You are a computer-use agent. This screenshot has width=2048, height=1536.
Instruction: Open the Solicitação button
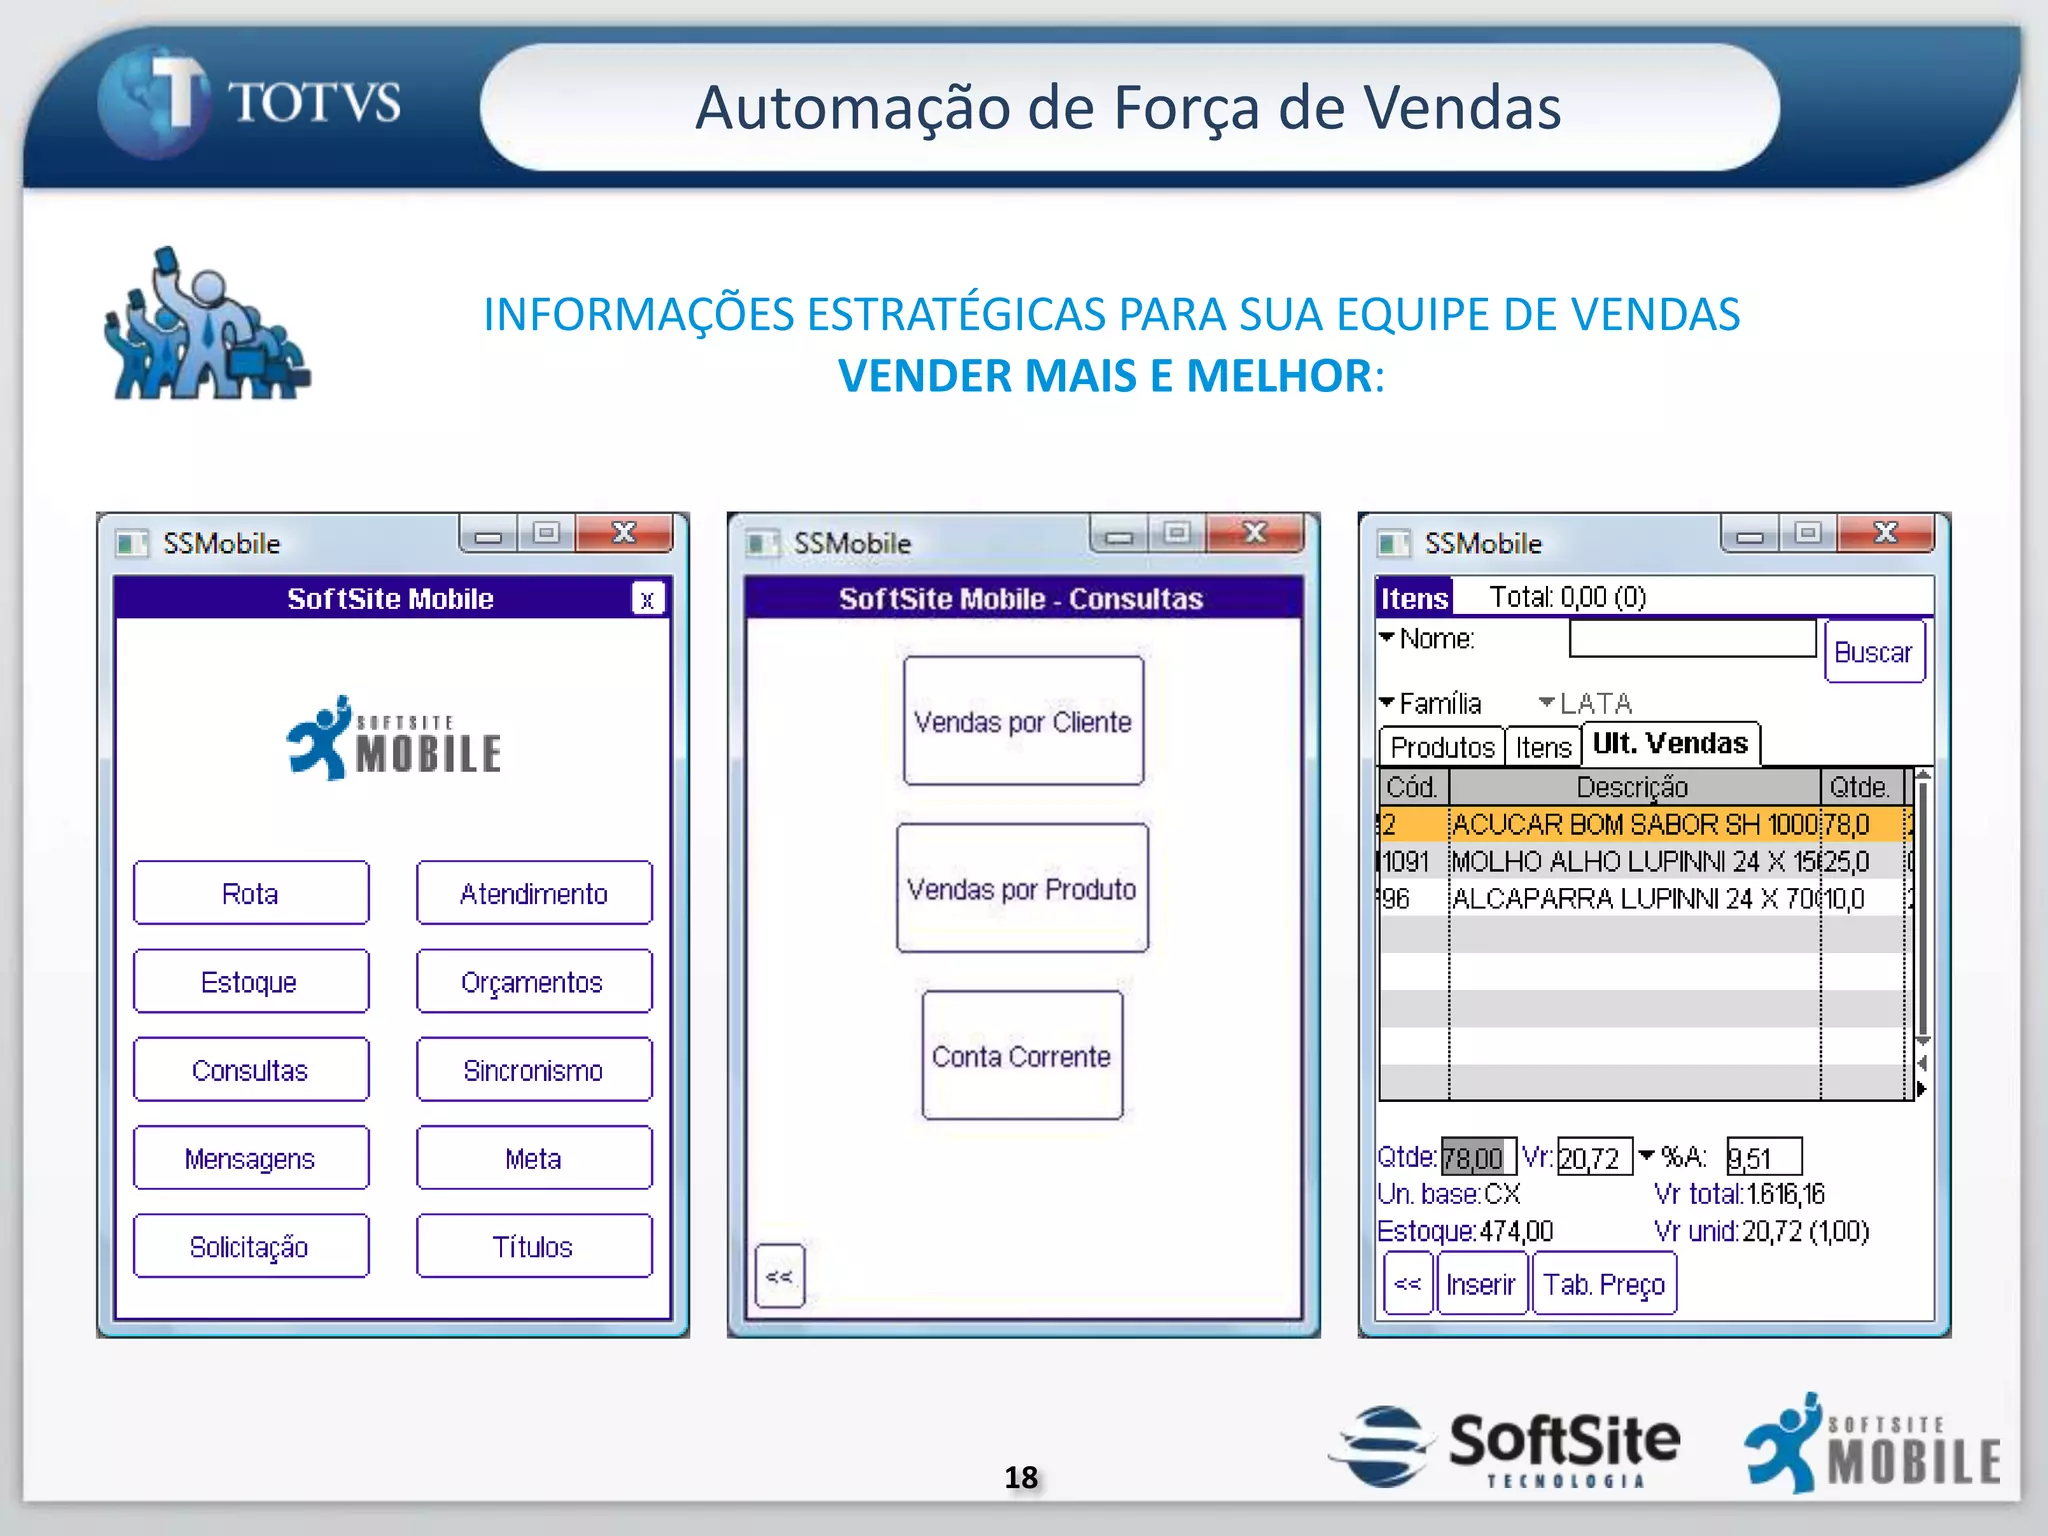tap(251, 1246)
